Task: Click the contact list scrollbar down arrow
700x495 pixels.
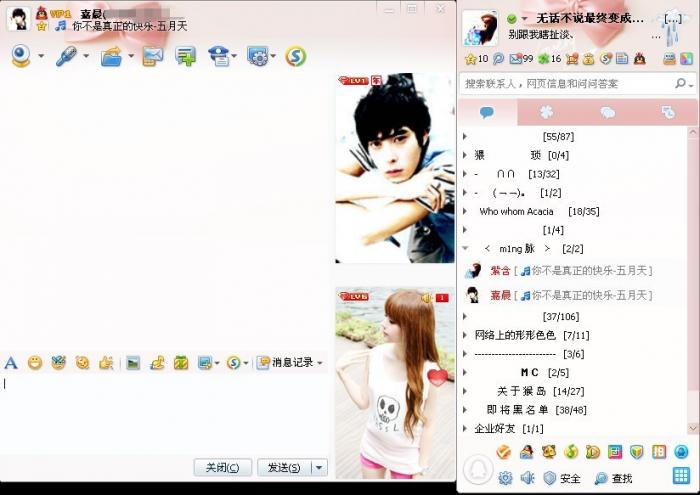Action: [693, 428]
